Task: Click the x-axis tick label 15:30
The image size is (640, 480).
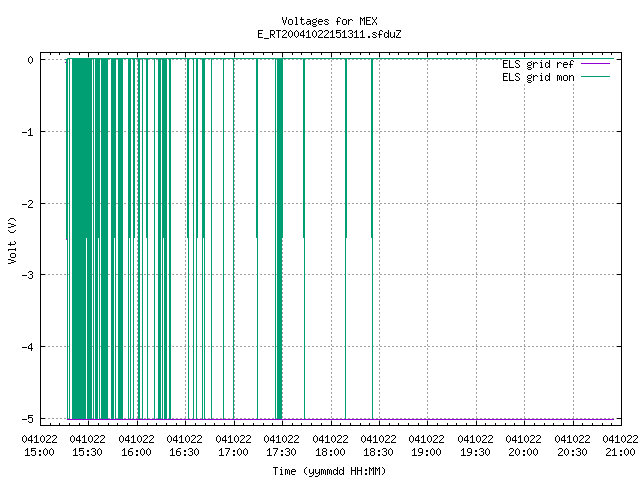Action: pyautogui.click(x=87, y=452)
